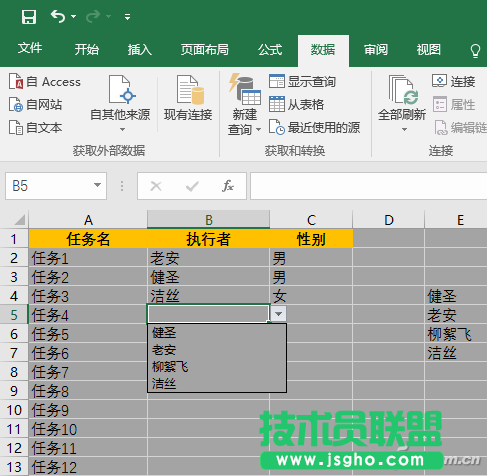Import data from Access icon
This screenshot has height=476, width=487.
coord(16,82)
